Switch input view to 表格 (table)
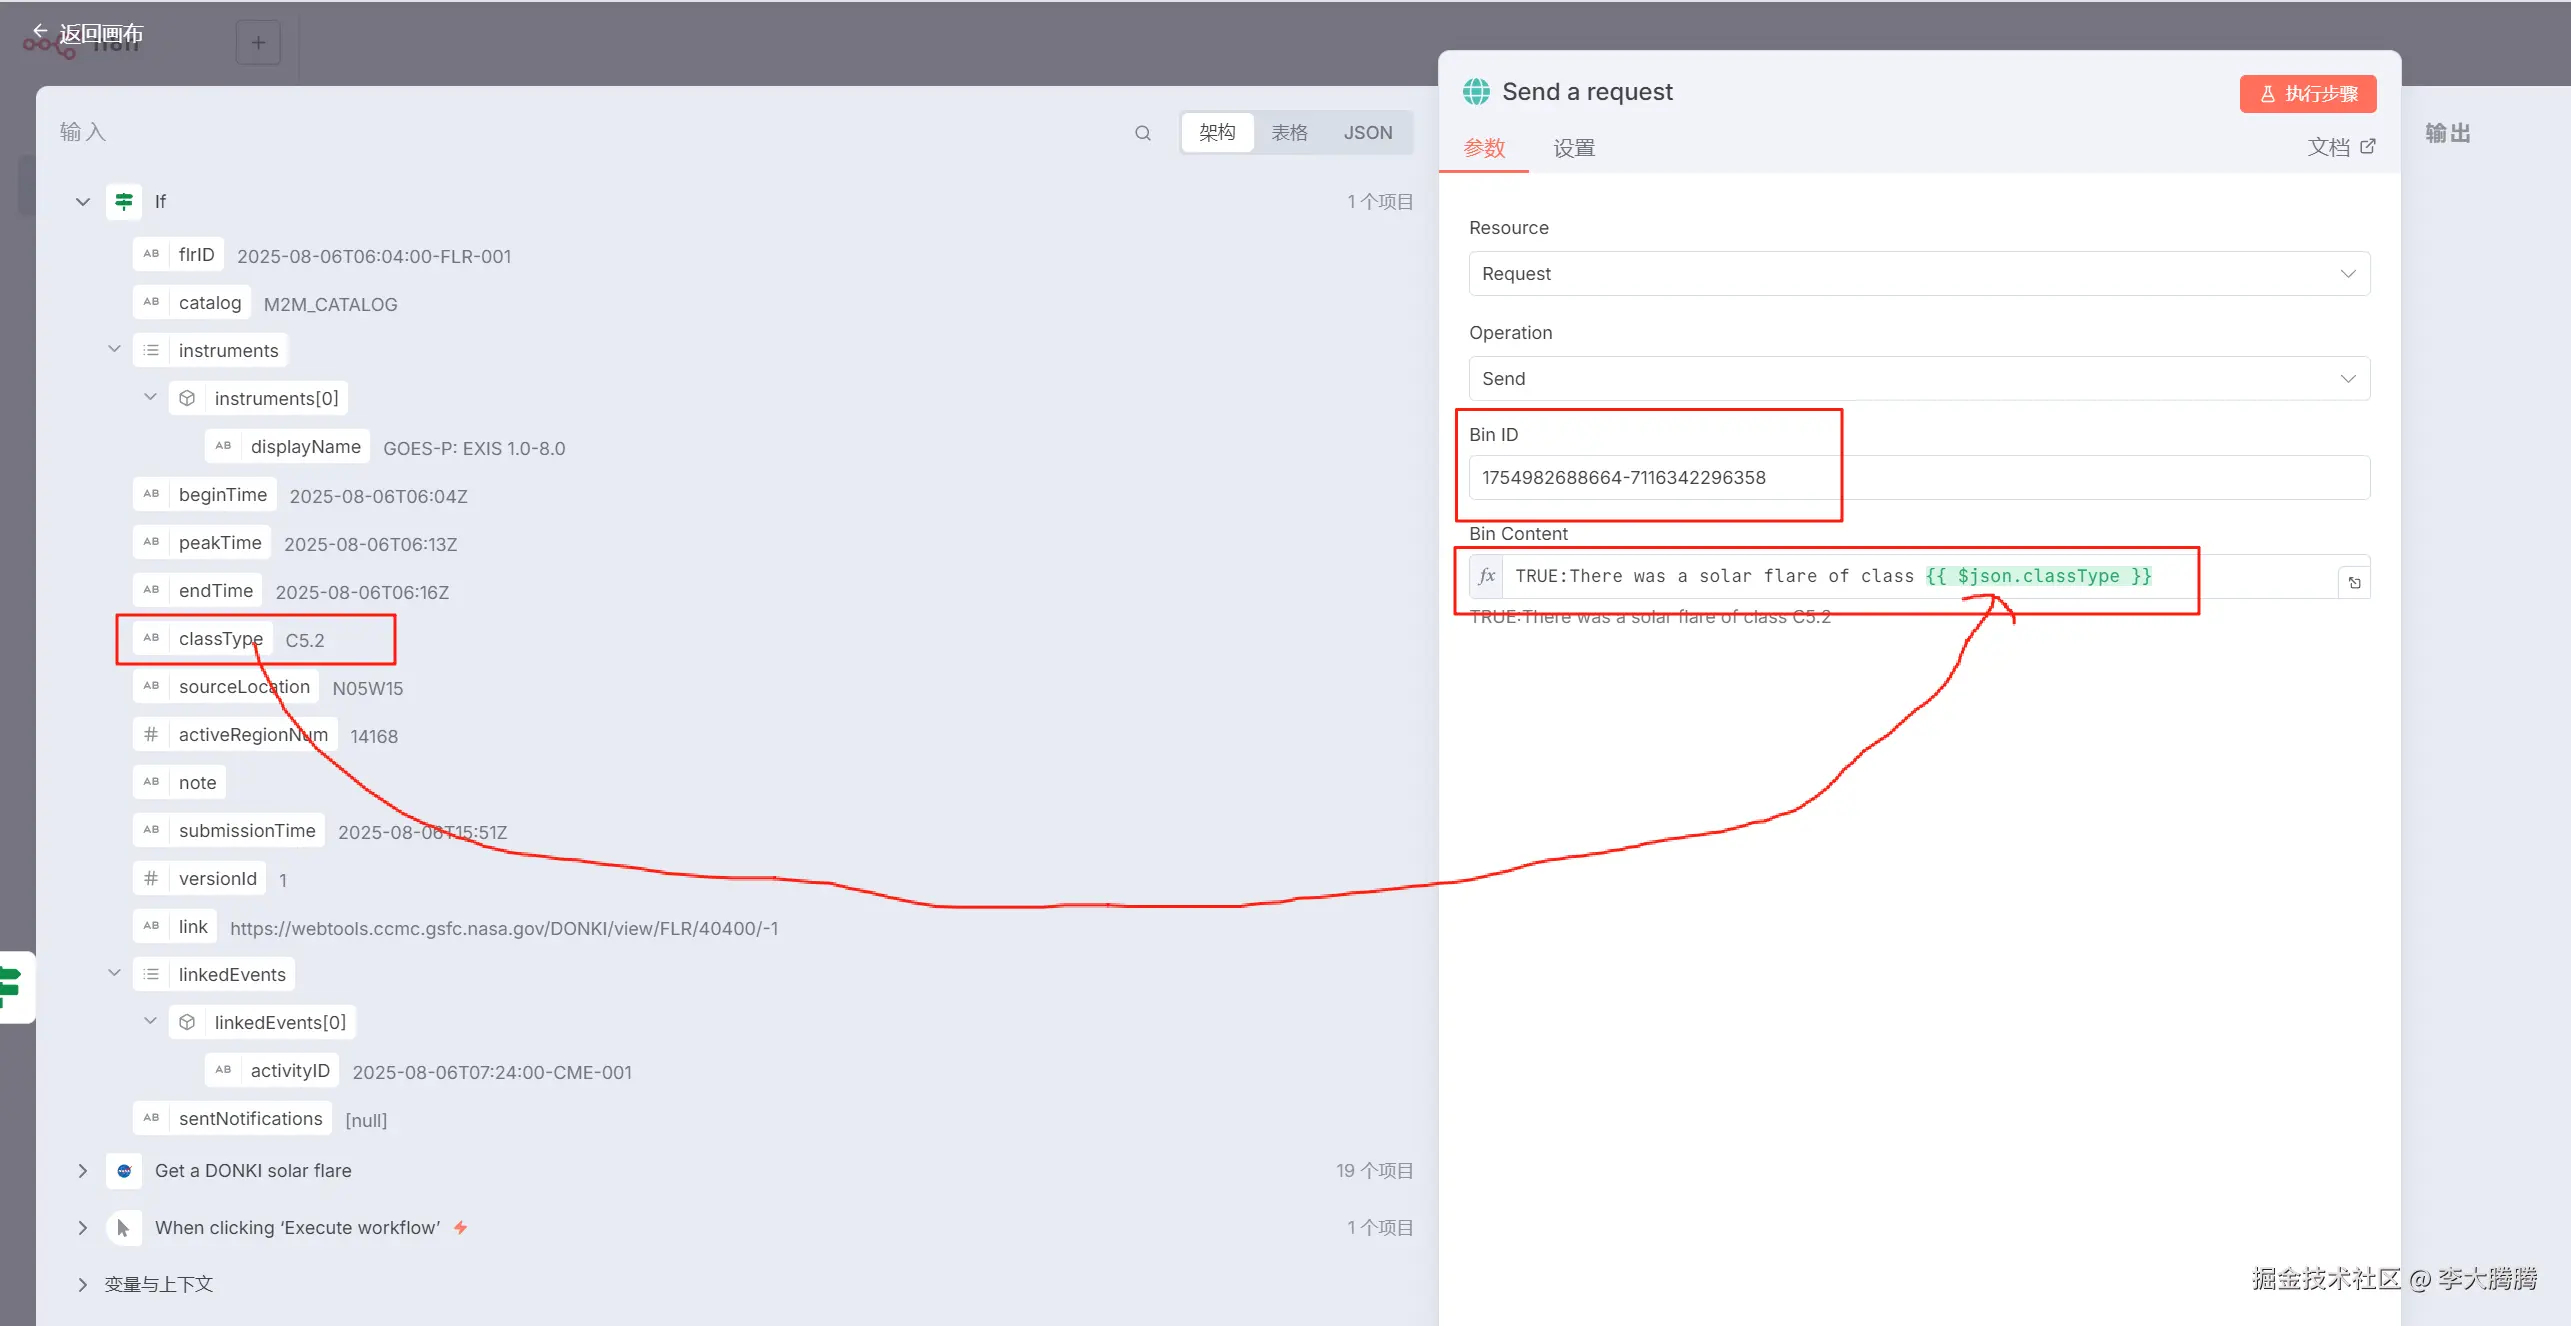 click(x=1289, y=133)
